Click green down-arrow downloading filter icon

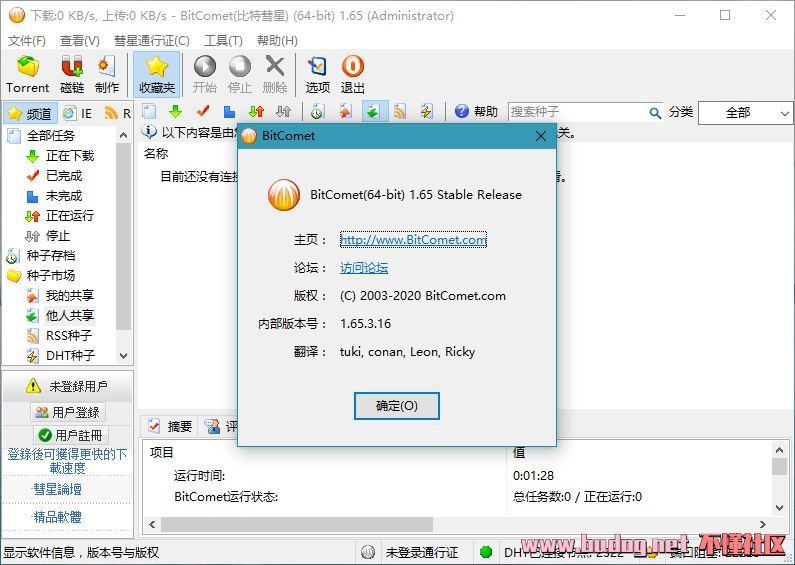point(175,111)
